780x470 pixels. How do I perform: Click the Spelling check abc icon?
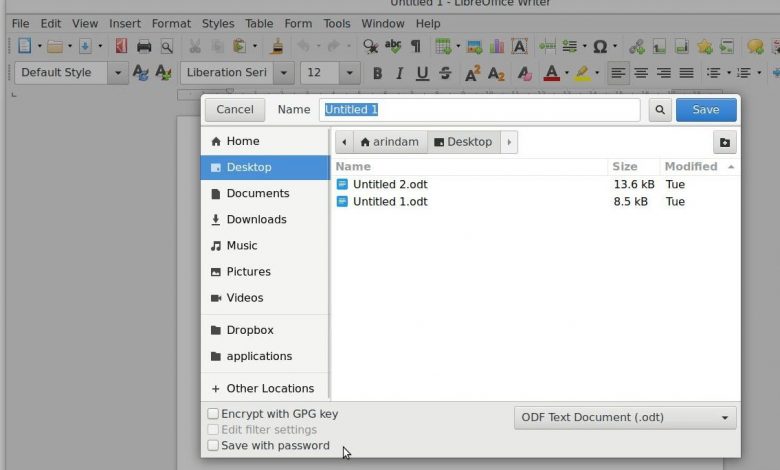(x=393, y=46)
